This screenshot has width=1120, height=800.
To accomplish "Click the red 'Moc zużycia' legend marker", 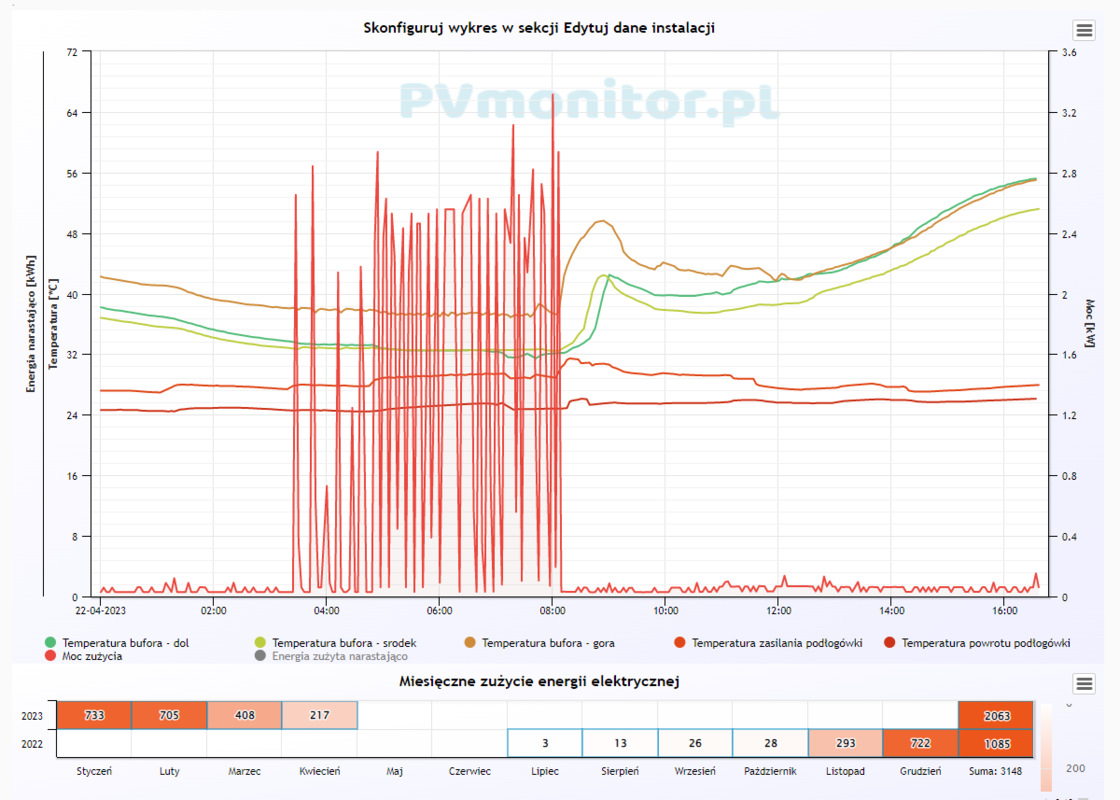I will coord(50,657).
